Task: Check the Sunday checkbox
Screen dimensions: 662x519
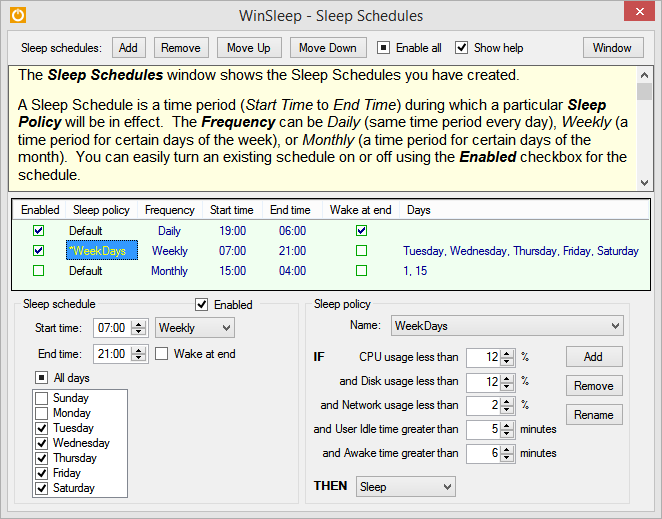Action: (x=41, y=398)
